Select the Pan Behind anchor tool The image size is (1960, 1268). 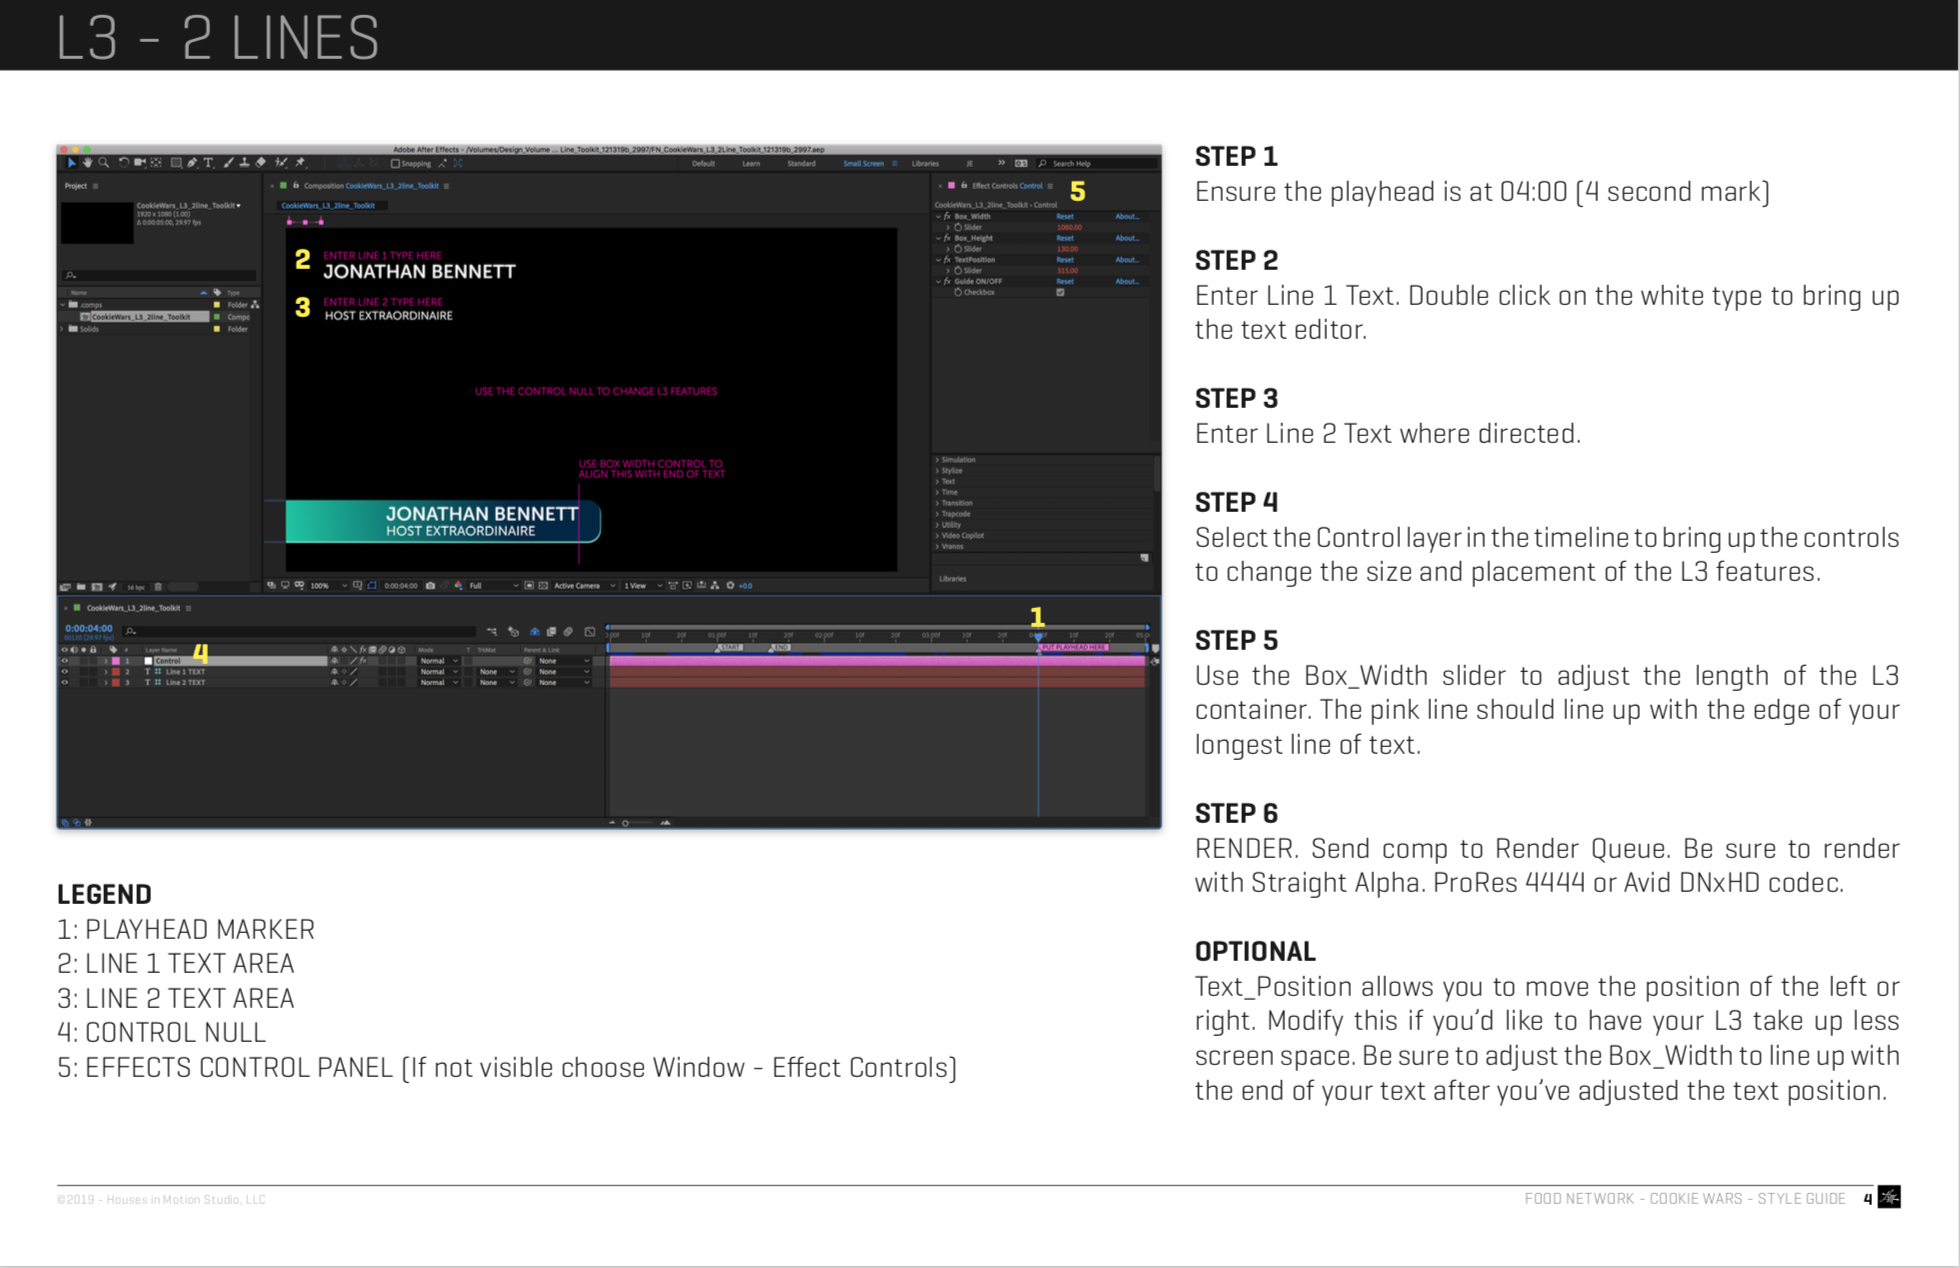click(x=156, y=163)
